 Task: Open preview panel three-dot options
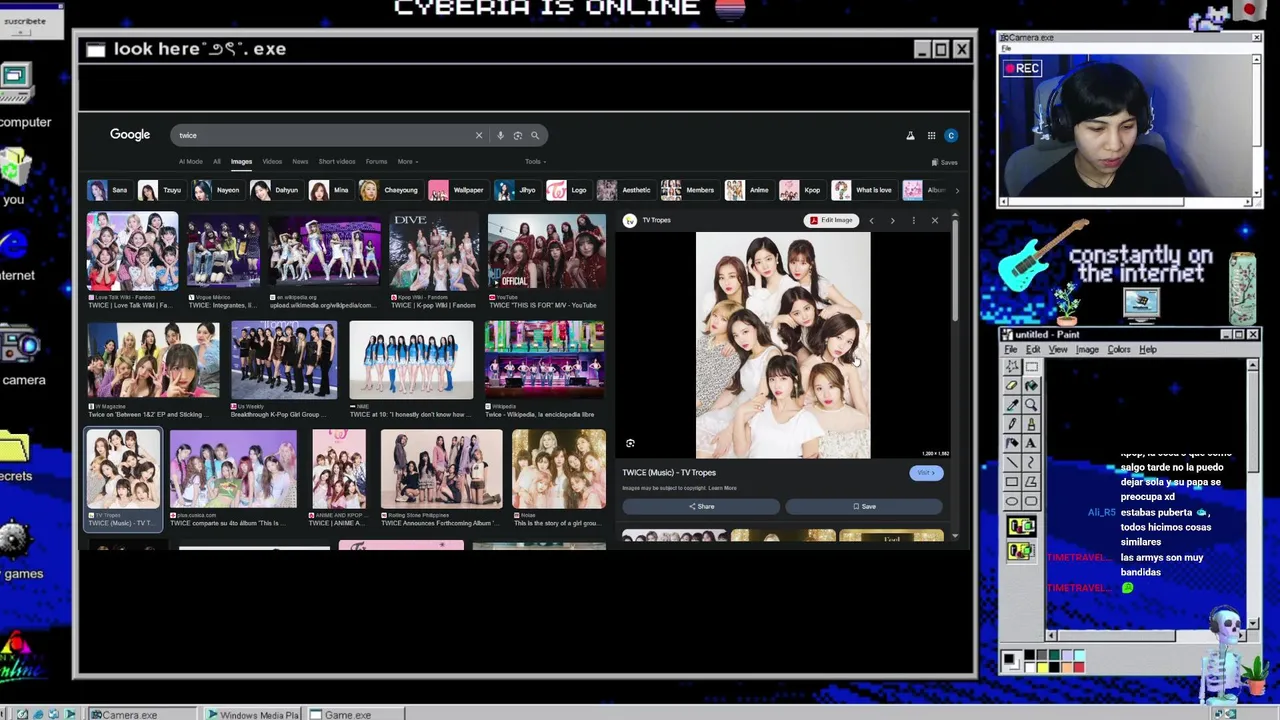(913, 220)
